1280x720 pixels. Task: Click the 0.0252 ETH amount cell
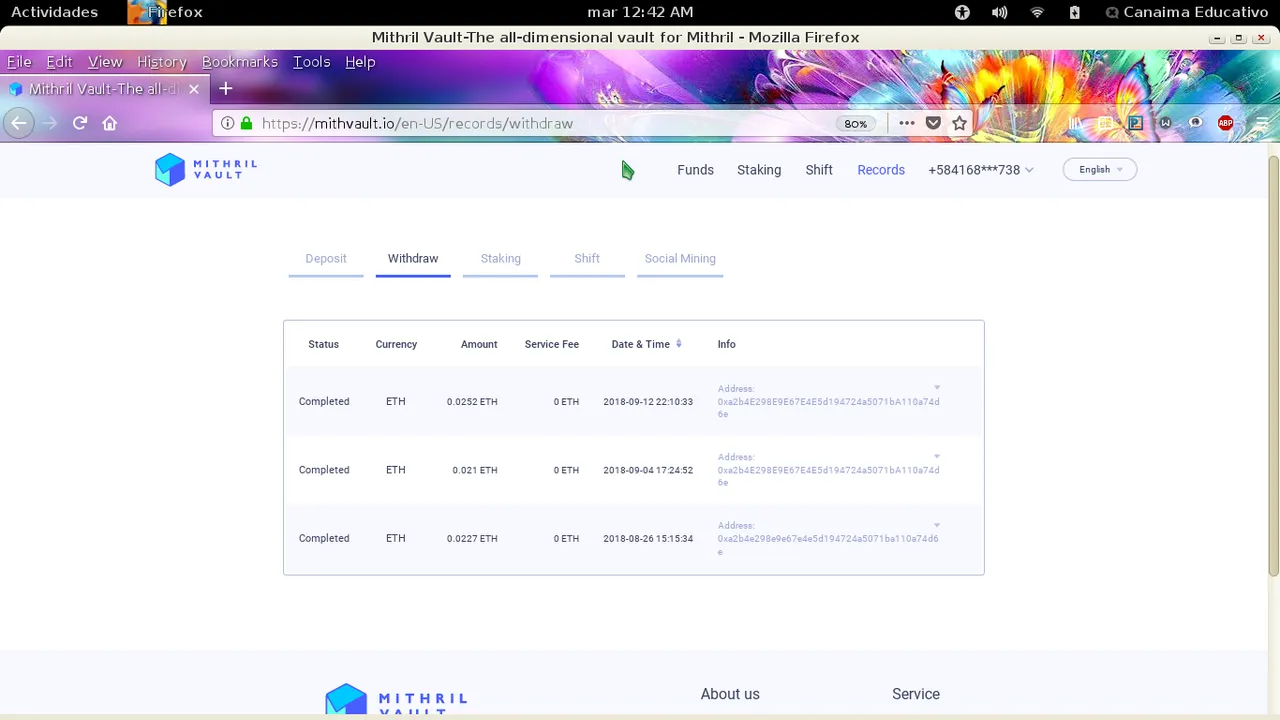coord(472,402)
